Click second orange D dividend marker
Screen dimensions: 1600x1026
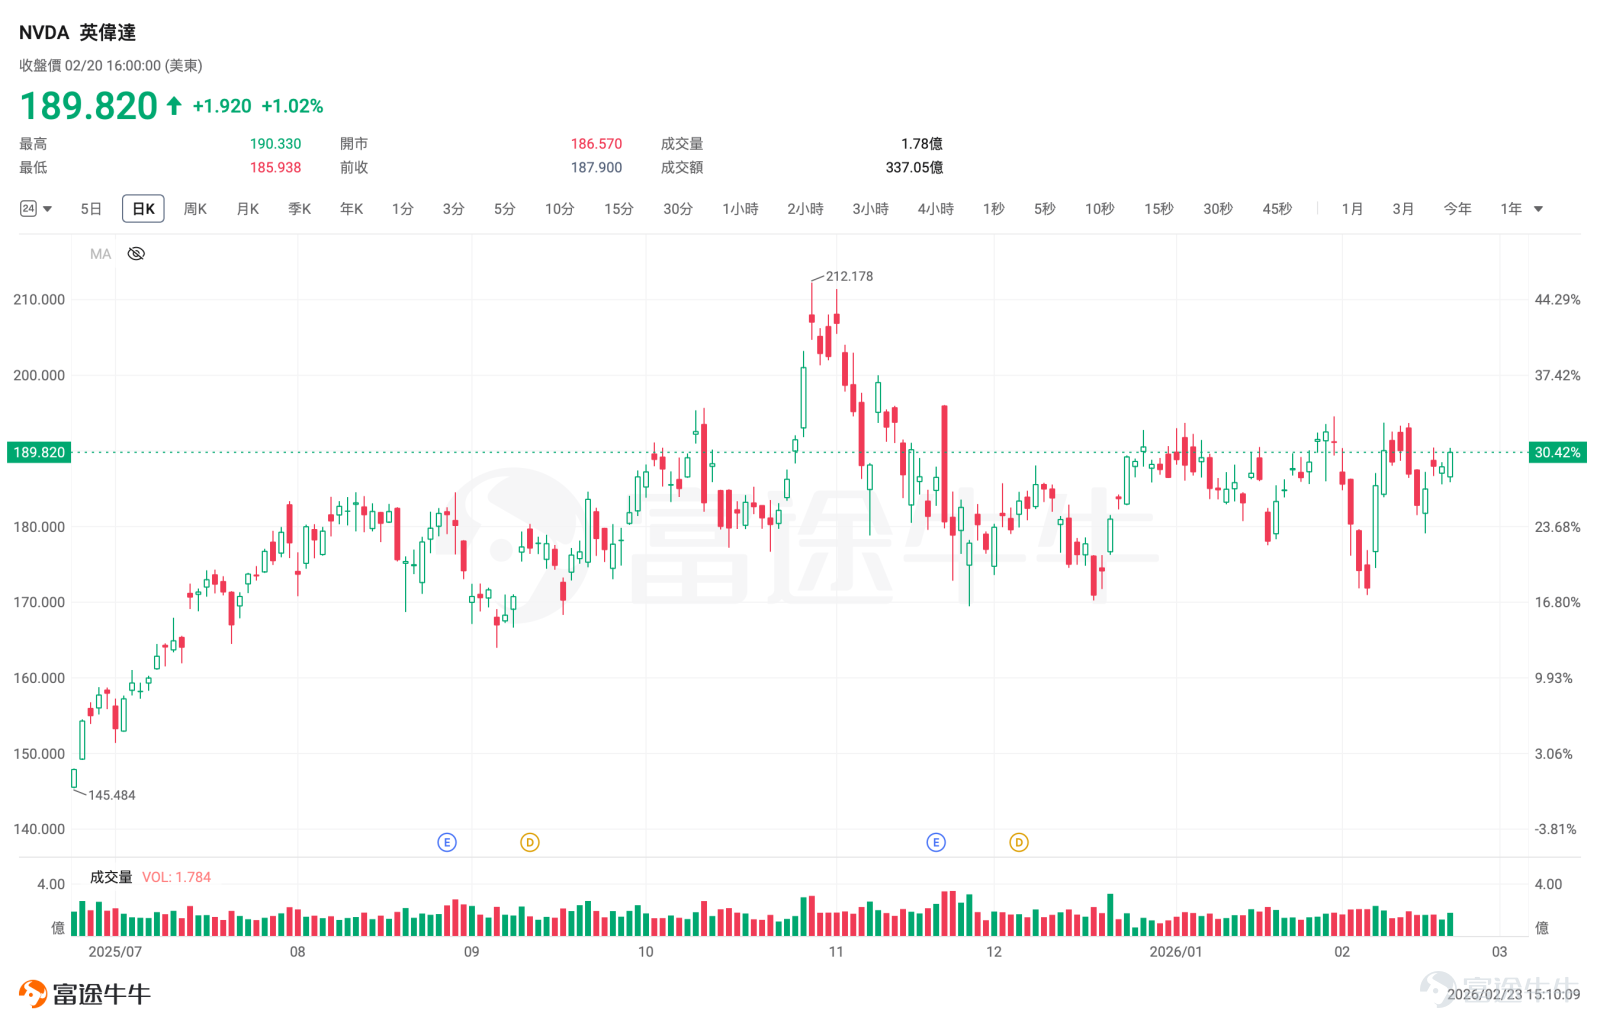coord(1019,842)
